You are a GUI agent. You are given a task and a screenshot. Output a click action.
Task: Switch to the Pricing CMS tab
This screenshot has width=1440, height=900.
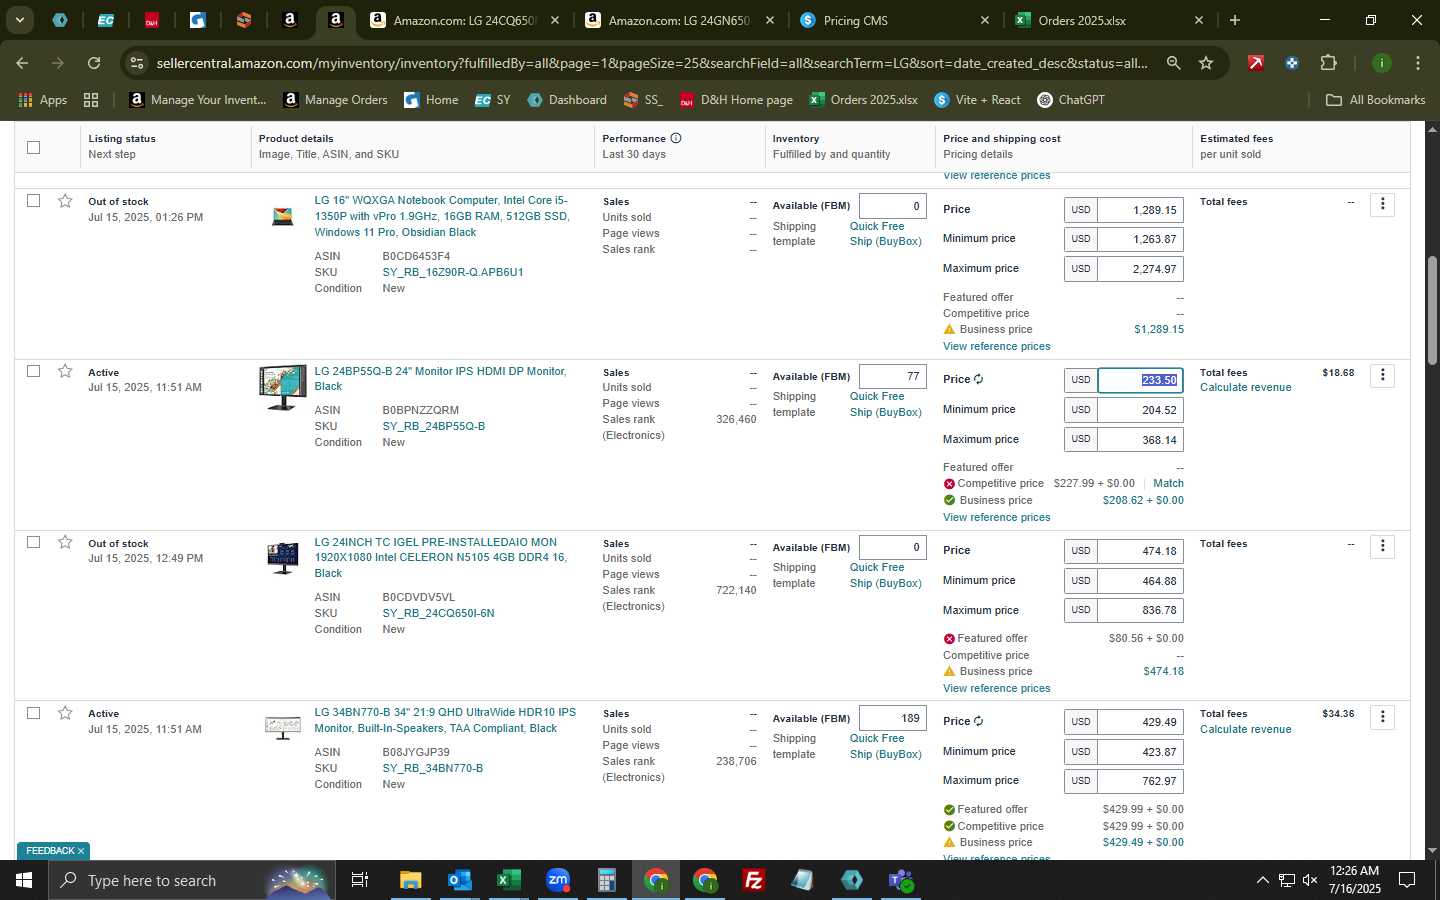[x=895, y=20]
